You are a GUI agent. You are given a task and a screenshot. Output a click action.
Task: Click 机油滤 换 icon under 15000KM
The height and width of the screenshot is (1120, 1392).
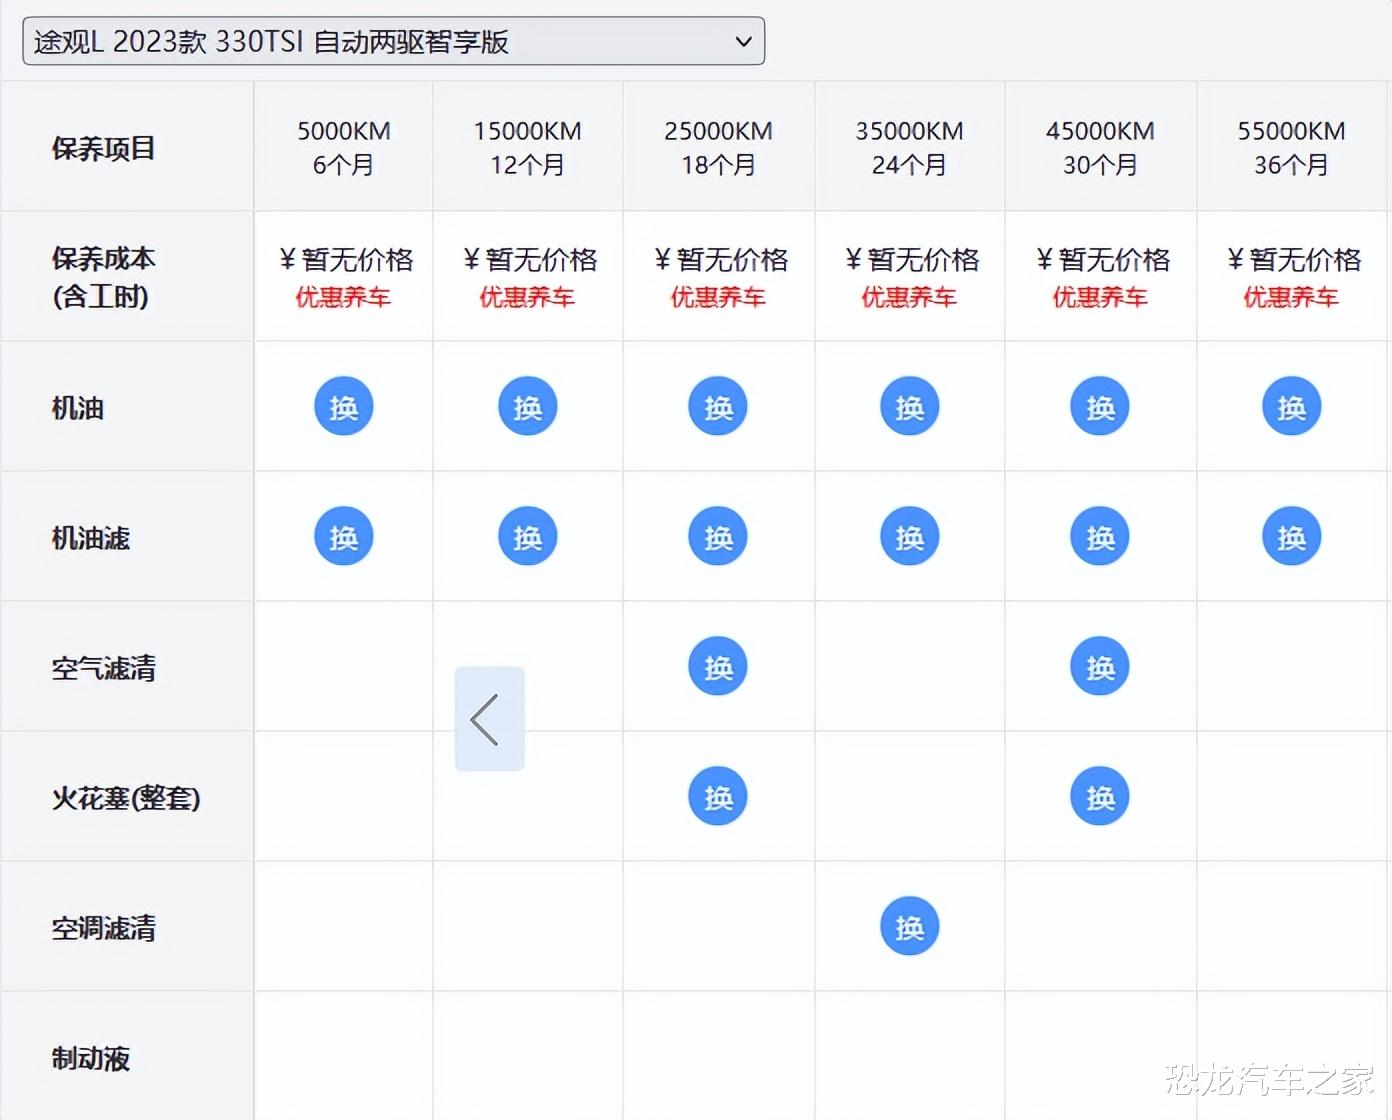(x=528, y=537)
